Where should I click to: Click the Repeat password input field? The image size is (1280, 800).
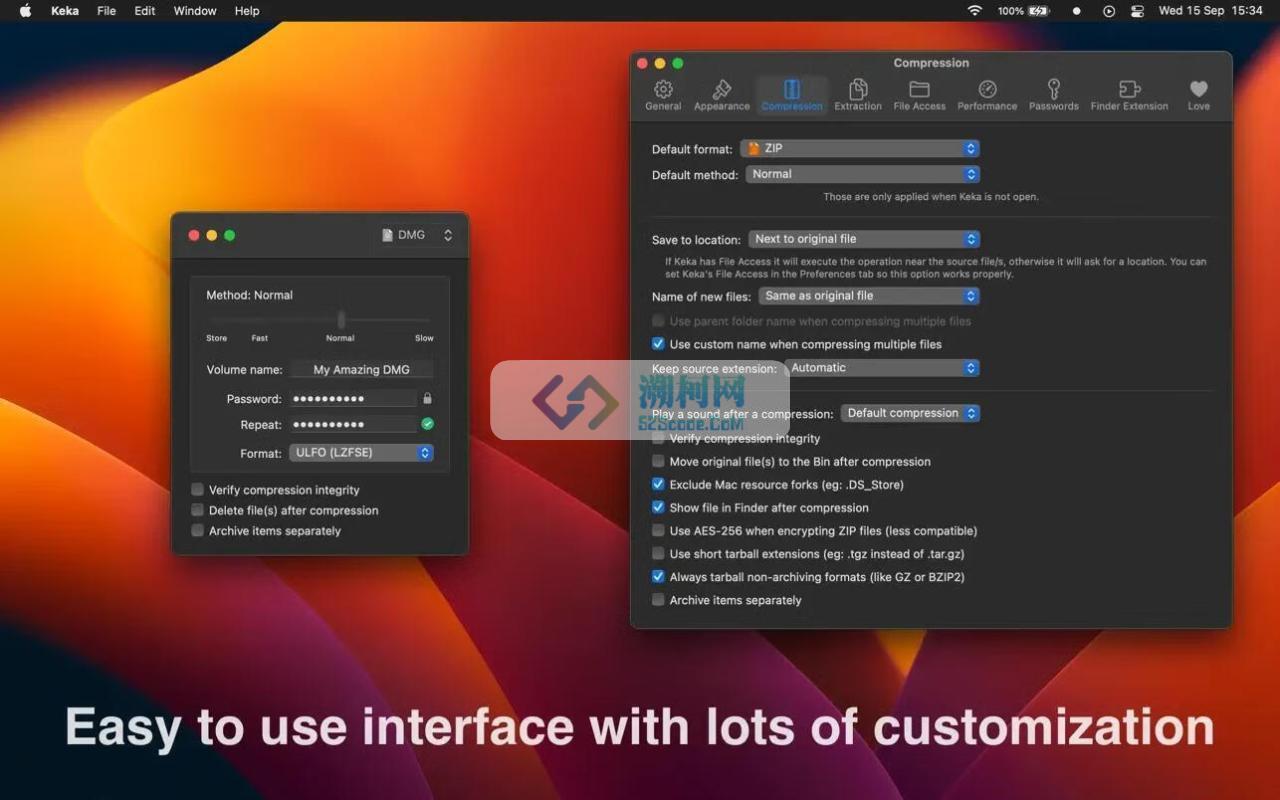coord(353,425)
